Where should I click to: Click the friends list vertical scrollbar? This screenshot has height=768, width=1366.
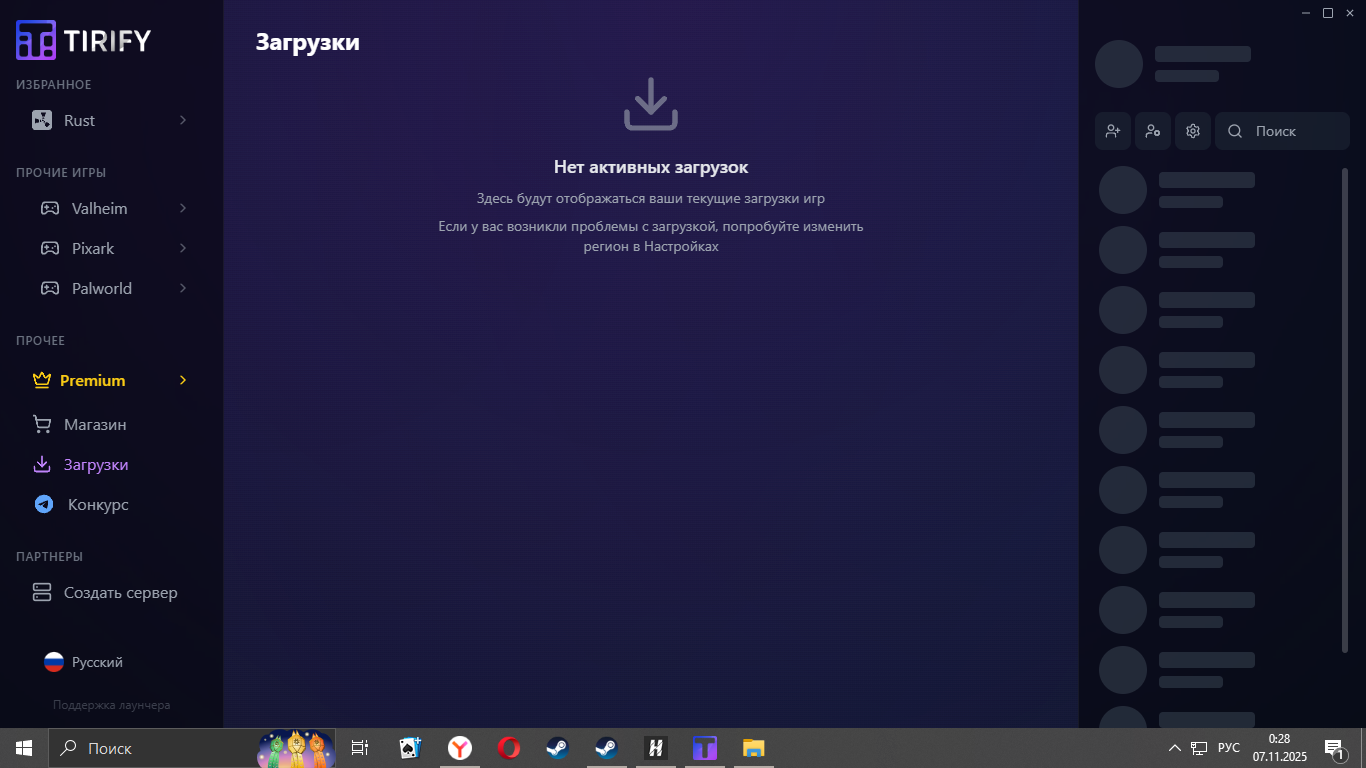(1344, 410)
